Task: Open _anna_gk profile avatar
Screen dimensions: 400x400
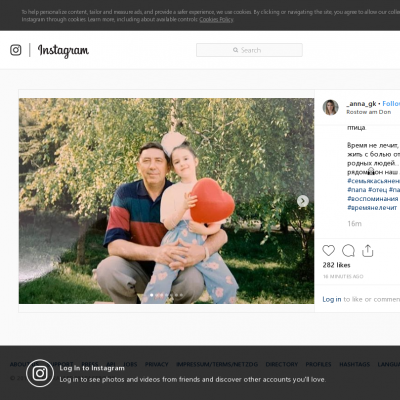Action: click(330, 107)
